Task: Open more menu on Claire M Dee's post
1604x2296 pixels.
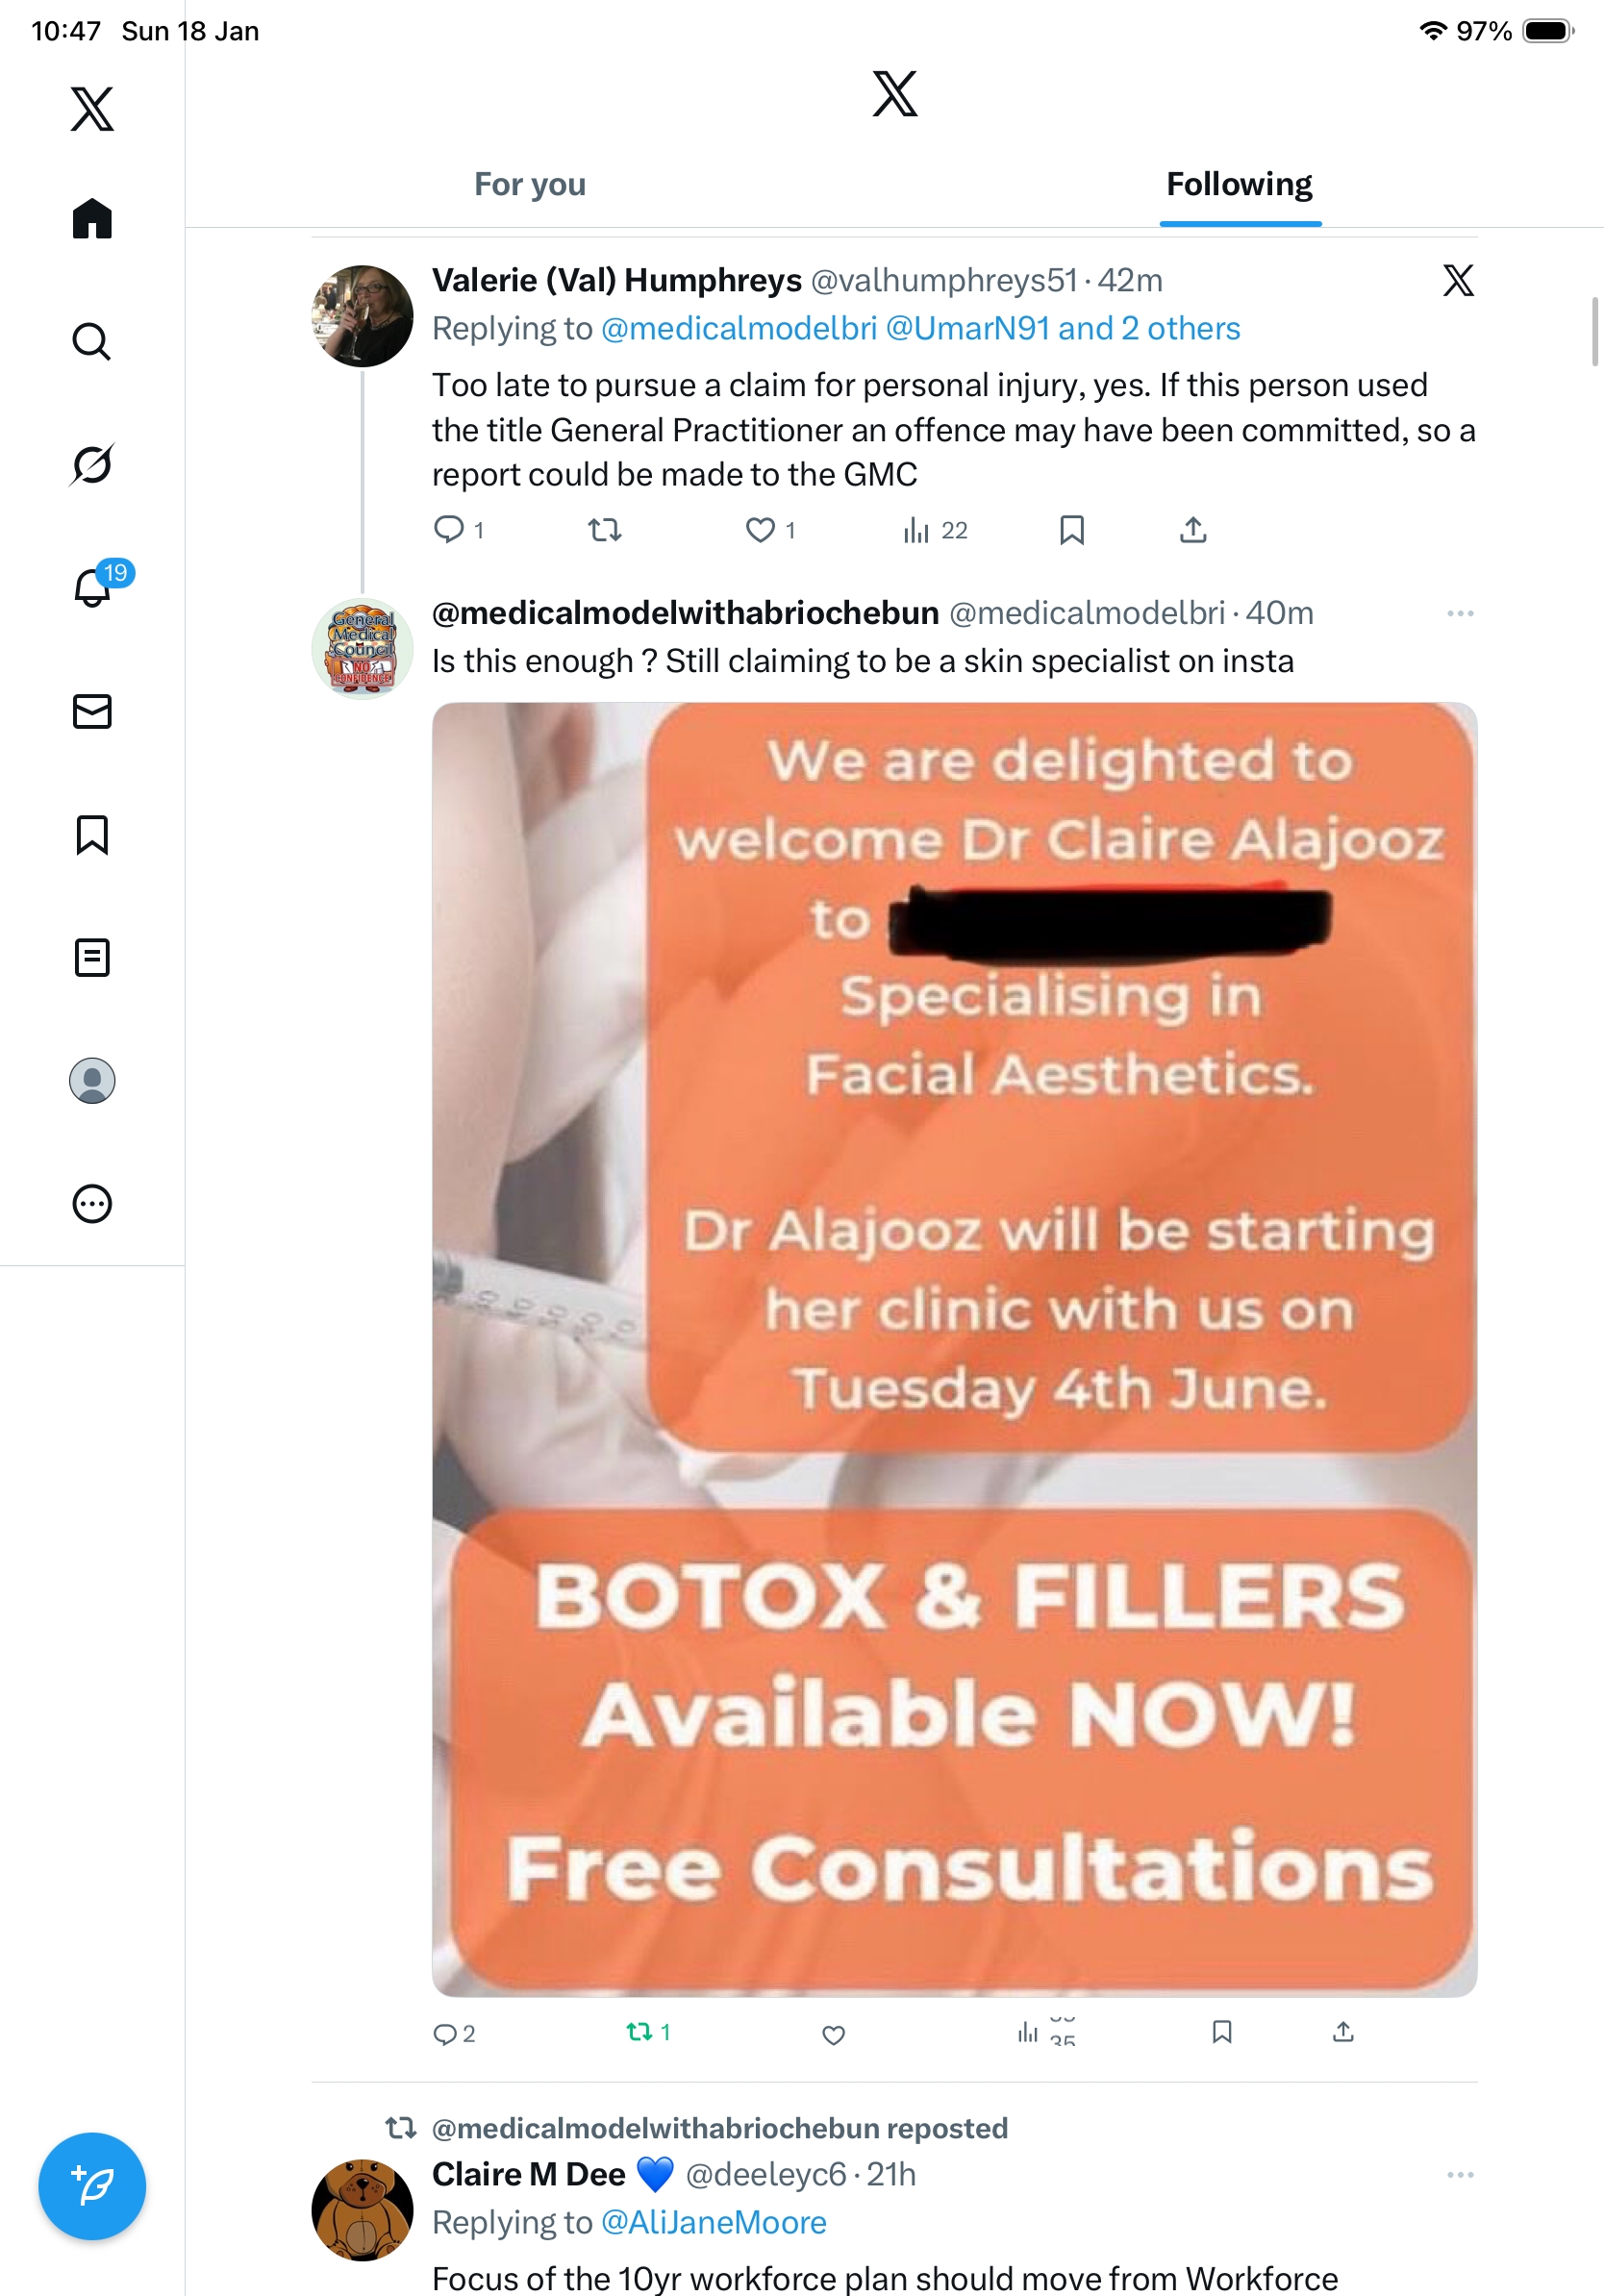Action: [x=1460, y=2174]
